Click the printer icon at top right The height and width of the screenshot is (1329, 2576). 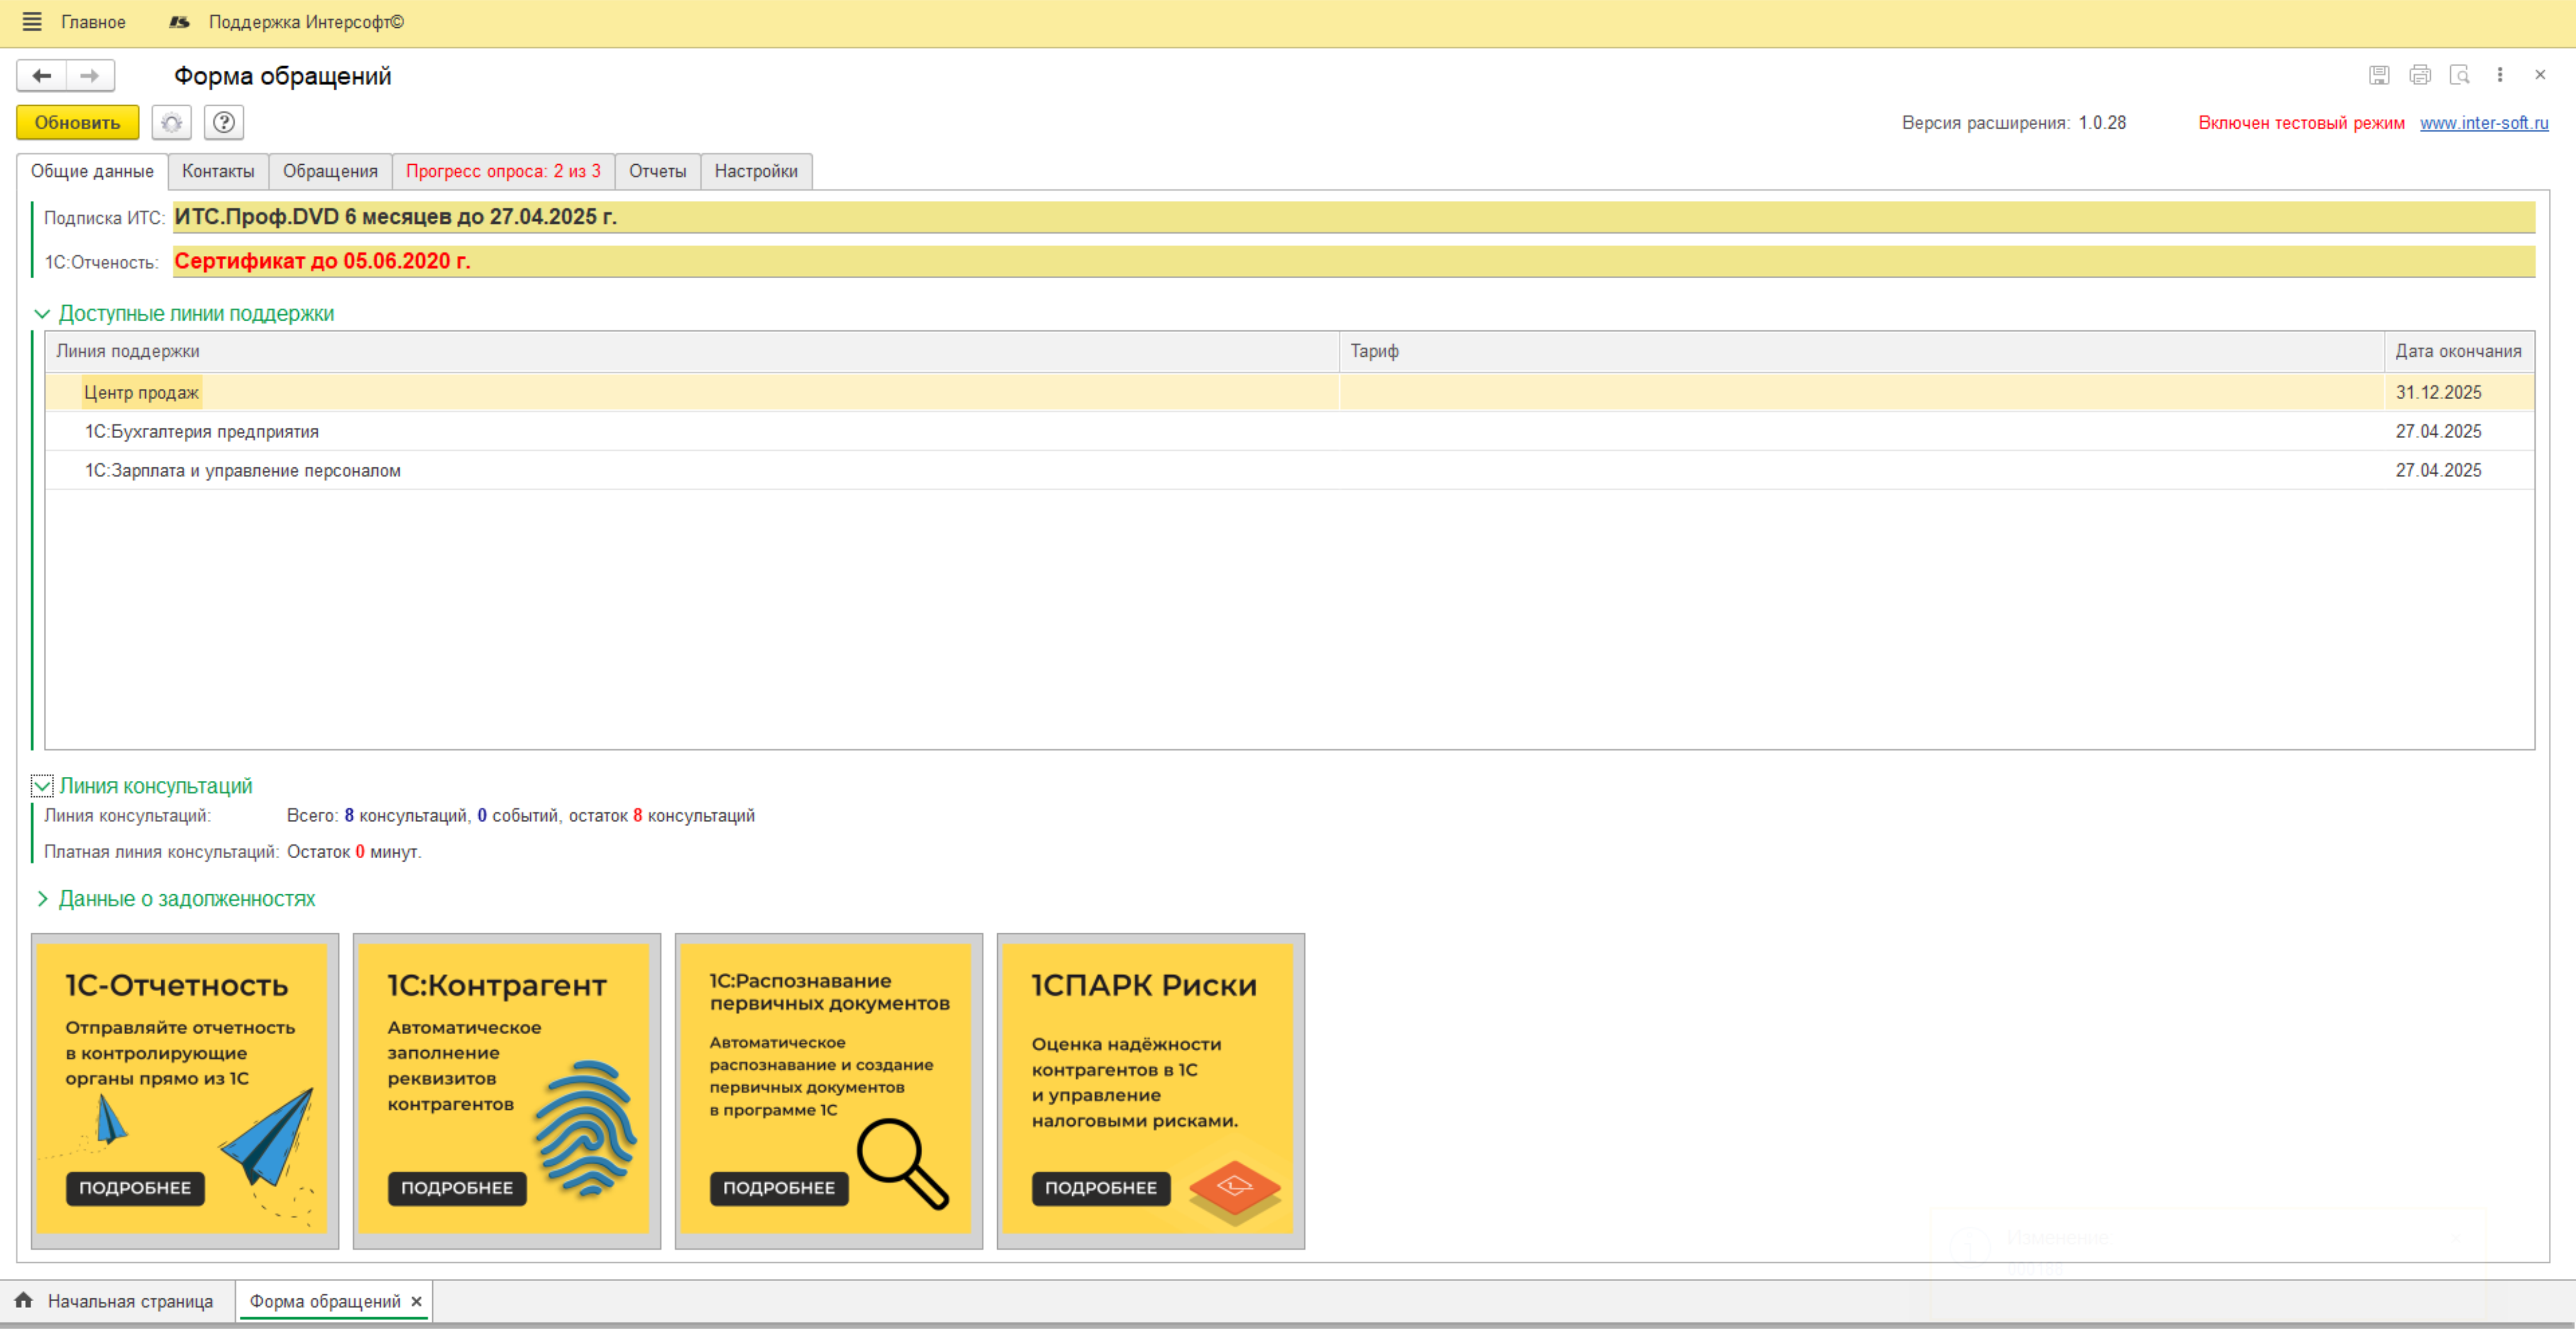2420,75
